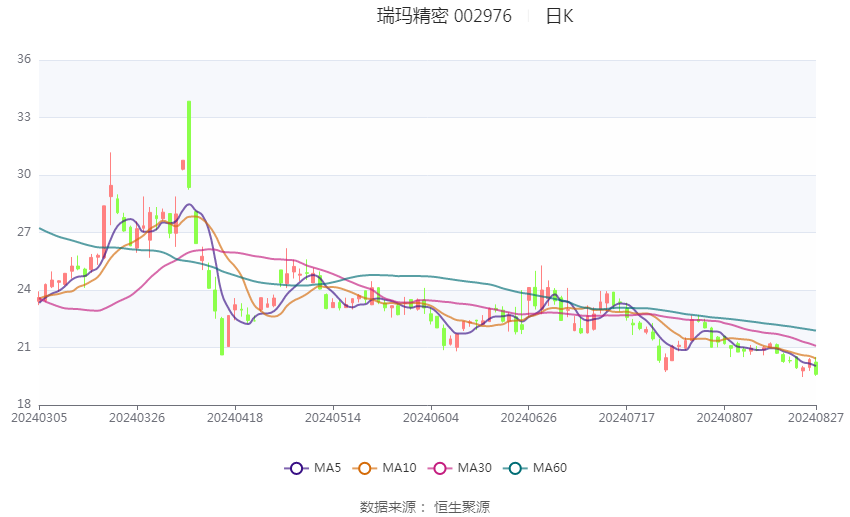850x517 pixels.
Task: Click the y-axis value 36
Action: (24, 59)
